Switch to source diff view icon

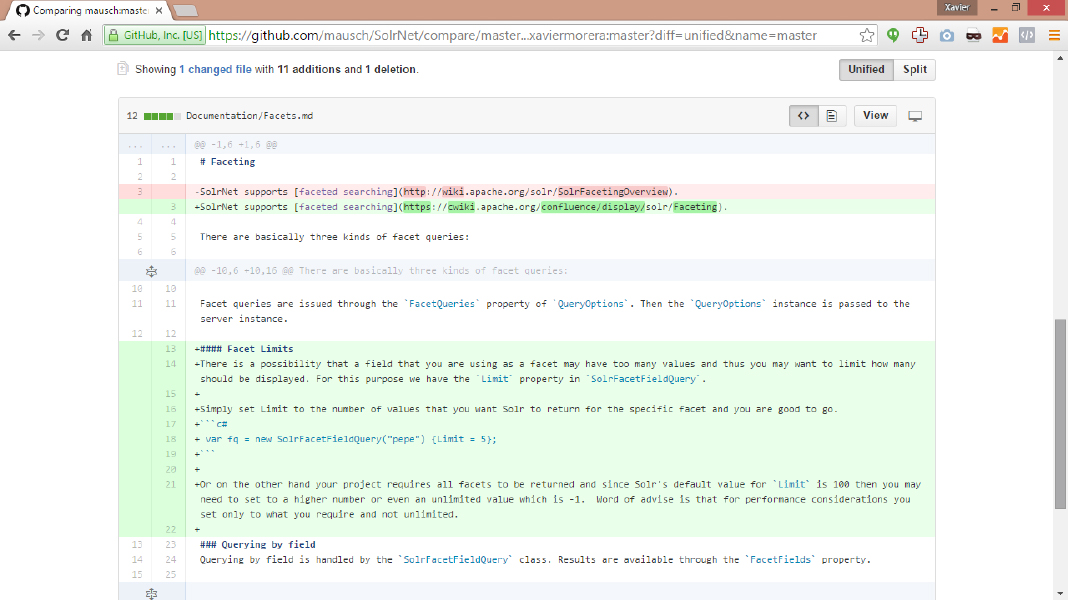coord(803,116)
